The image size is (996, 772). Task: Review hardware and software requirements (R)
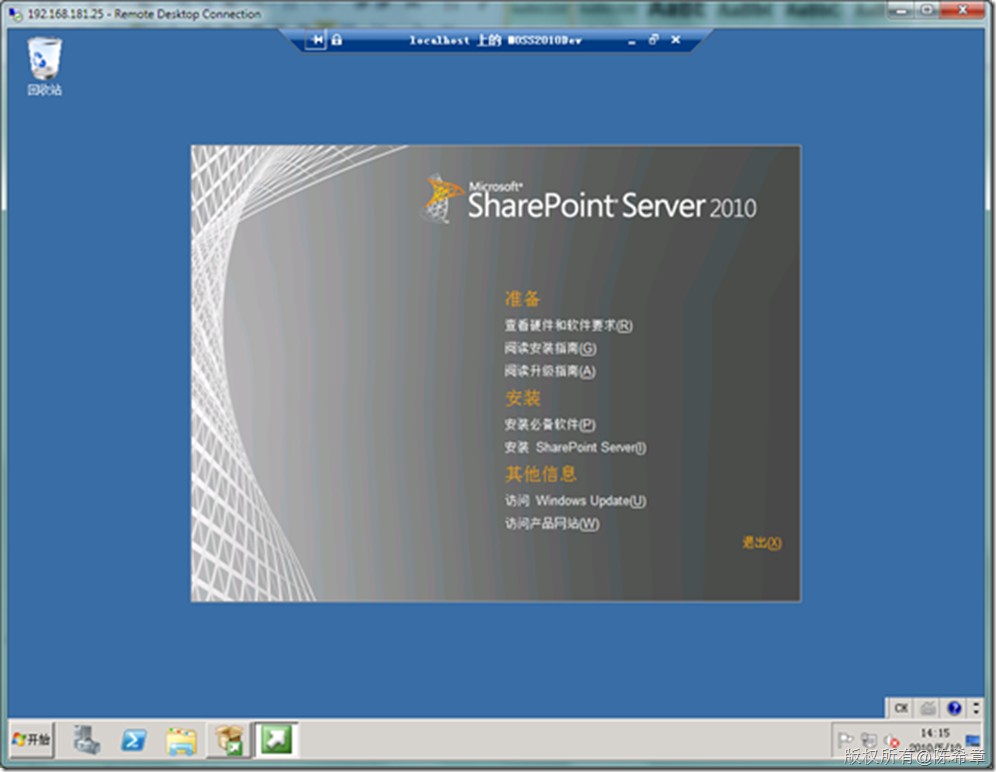tap(569, 325)
